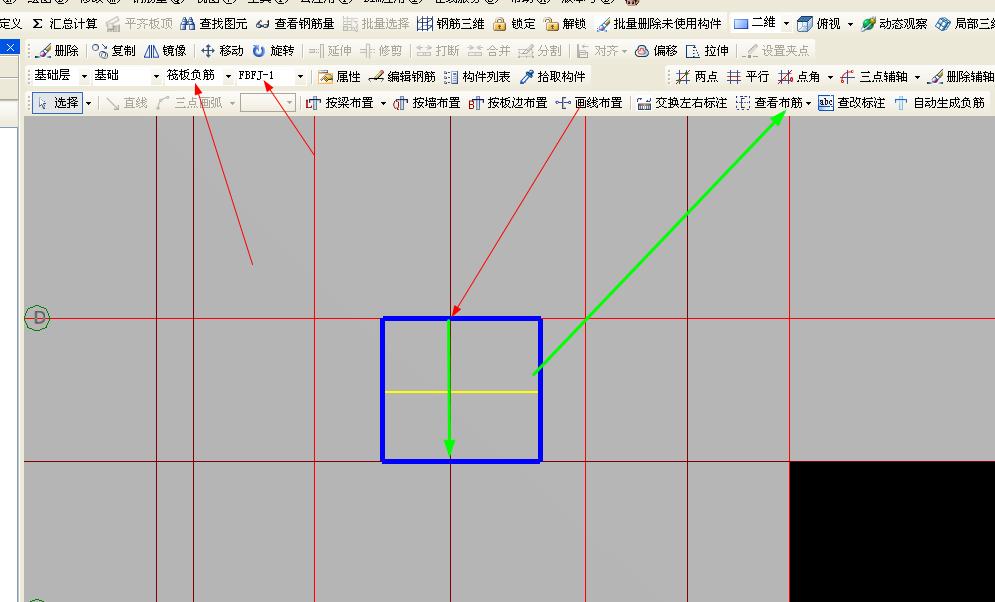Click 拾取构件 pick component tool
The height and width of the screenshot is (602, 995).
point(552,77)
